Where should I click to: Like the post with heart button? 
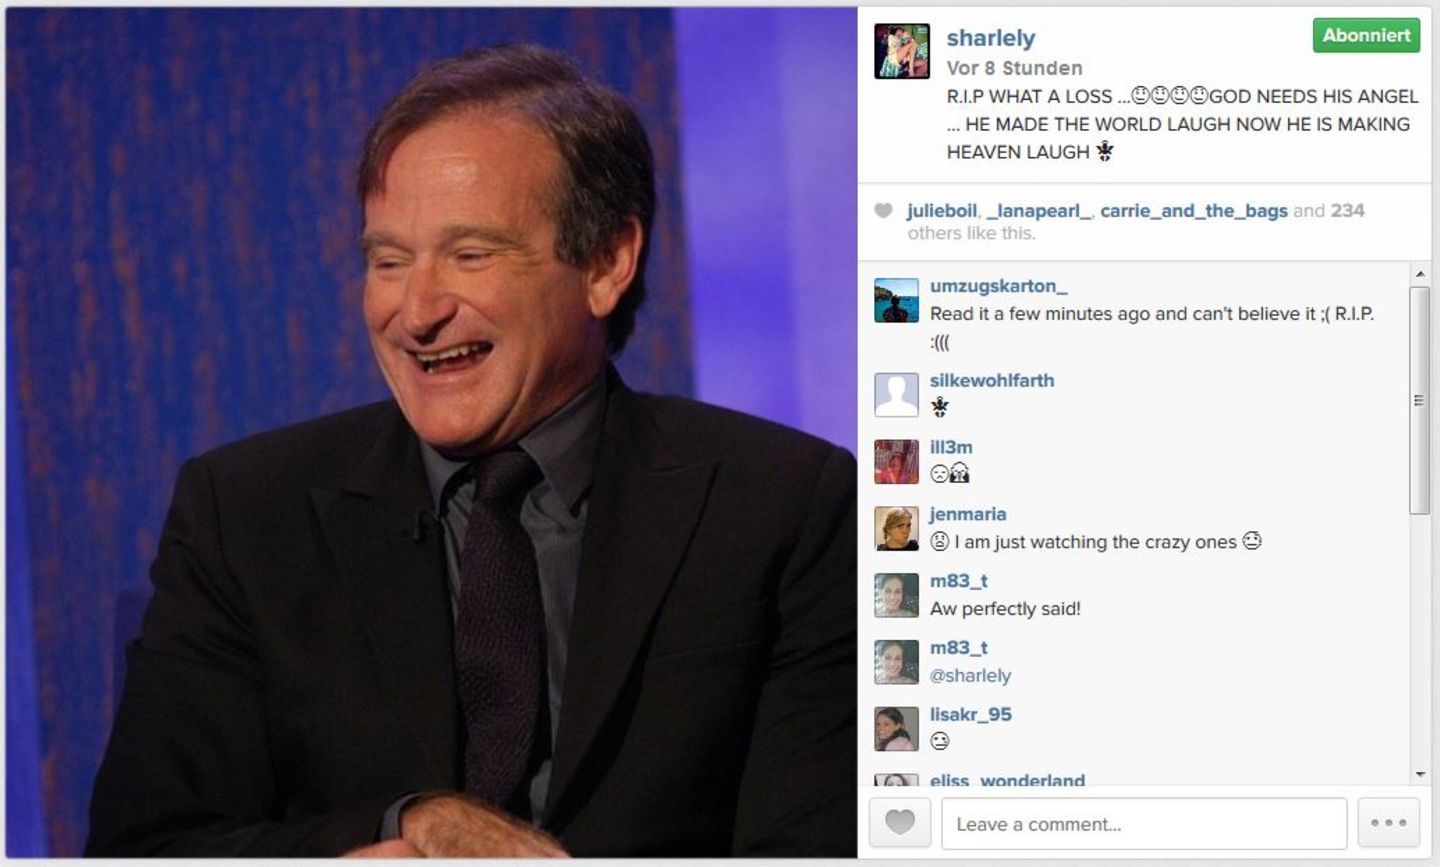pyautogui.click(x=900, y=823)
